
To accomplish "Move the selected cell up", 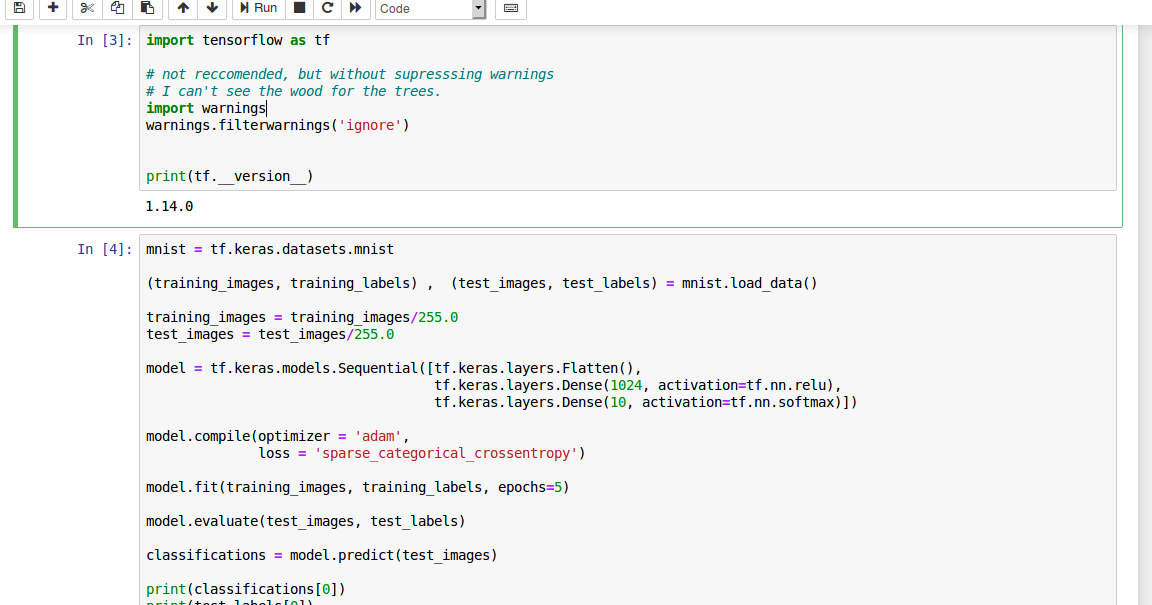I will coord(182,9).
